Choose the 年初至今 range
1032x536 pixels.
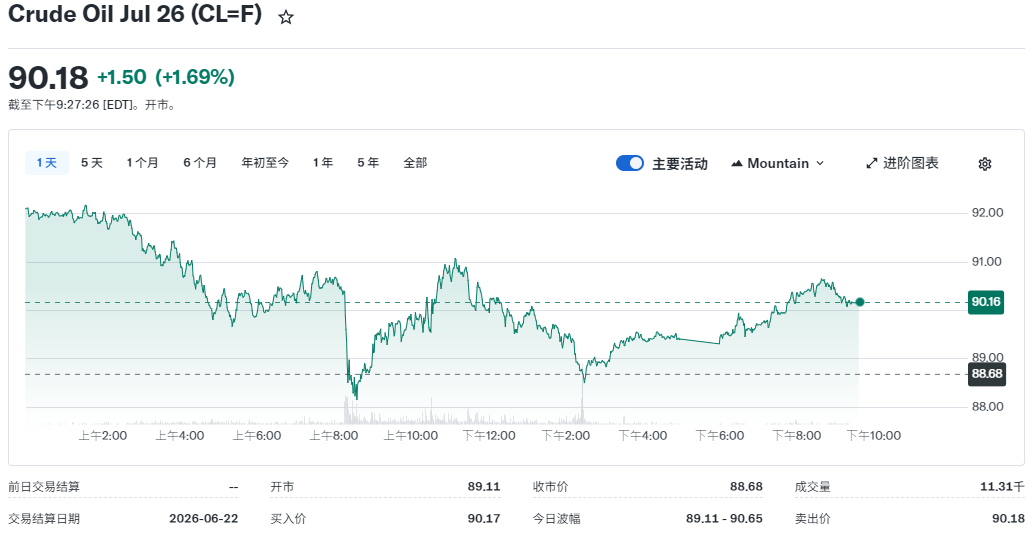point(265,163)
